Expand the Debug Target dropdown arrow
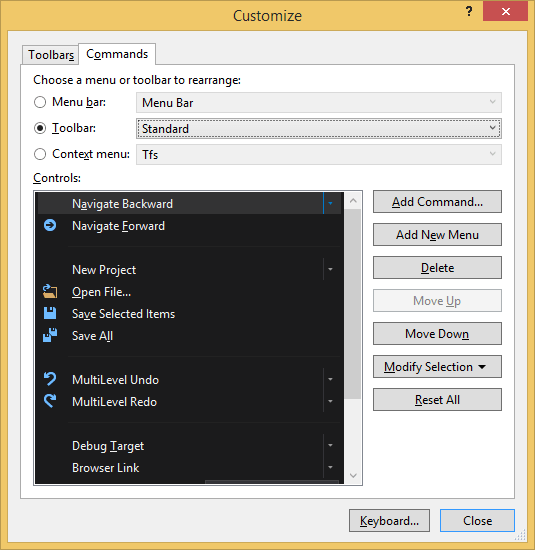535x550 pixels. pos(330,445)
